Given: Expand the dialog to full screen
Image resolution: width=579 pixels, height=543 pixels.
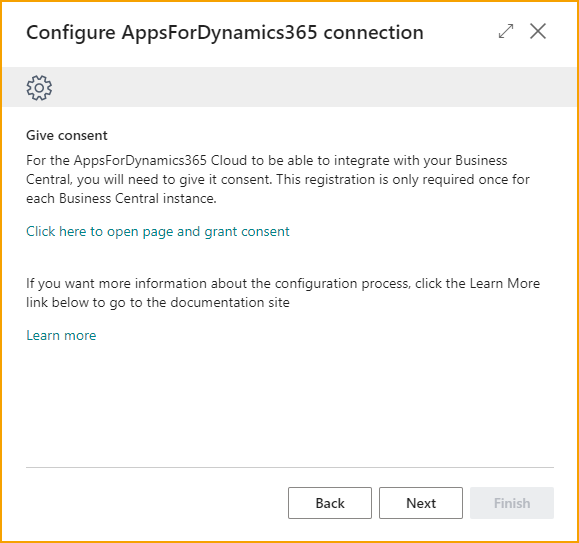Looking at the screenshot, I should (506, 31).
